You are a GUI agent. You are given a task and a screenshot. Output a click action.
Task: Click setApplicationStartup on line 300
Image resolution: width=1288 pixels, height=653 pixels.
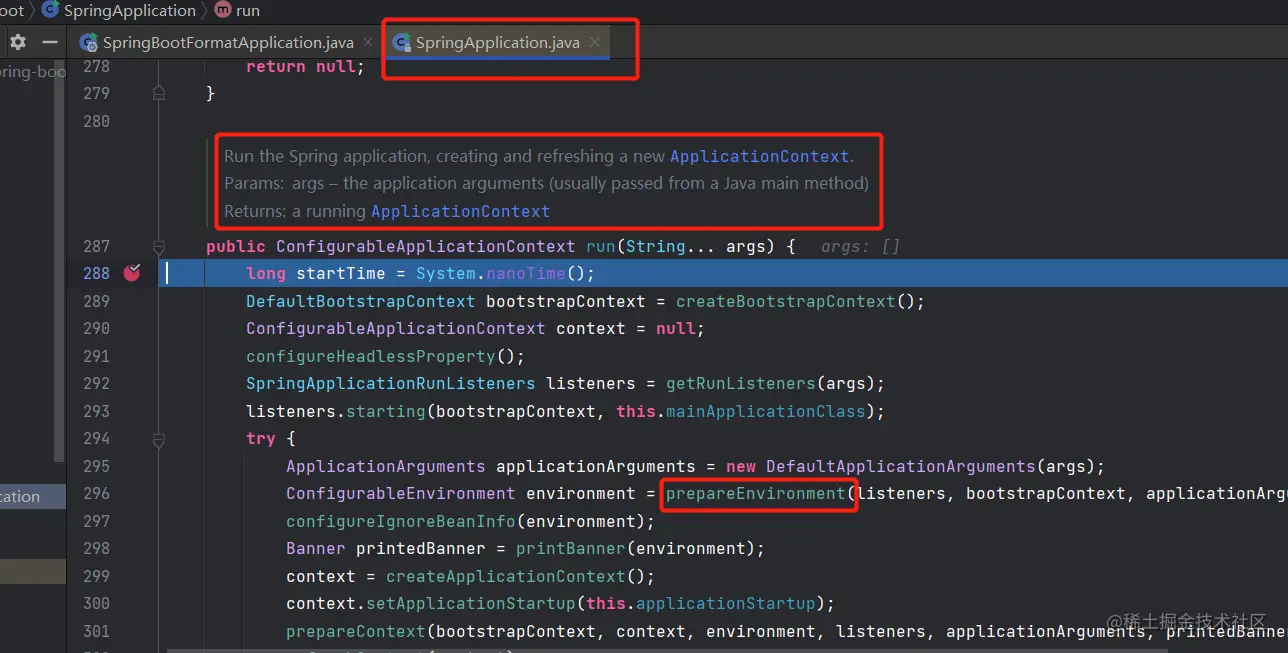tap(471, 603)
